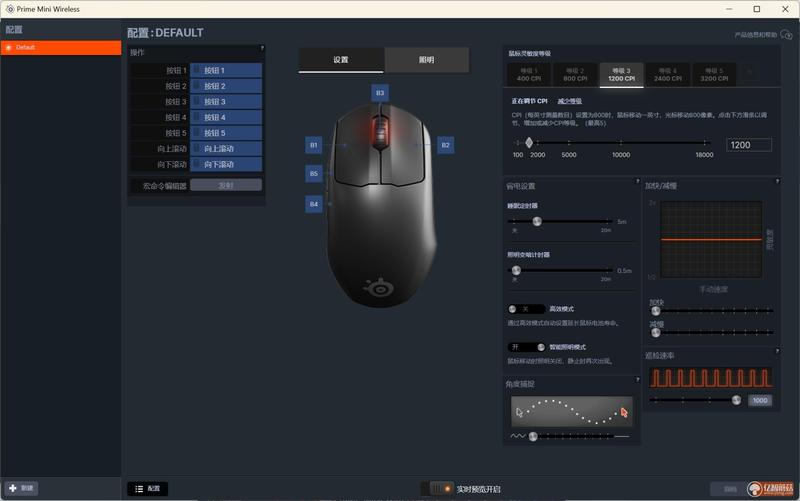800x501 pixels.
Task: Open the 按钮 5 binding dropdown
Action: tap(226, 133)
